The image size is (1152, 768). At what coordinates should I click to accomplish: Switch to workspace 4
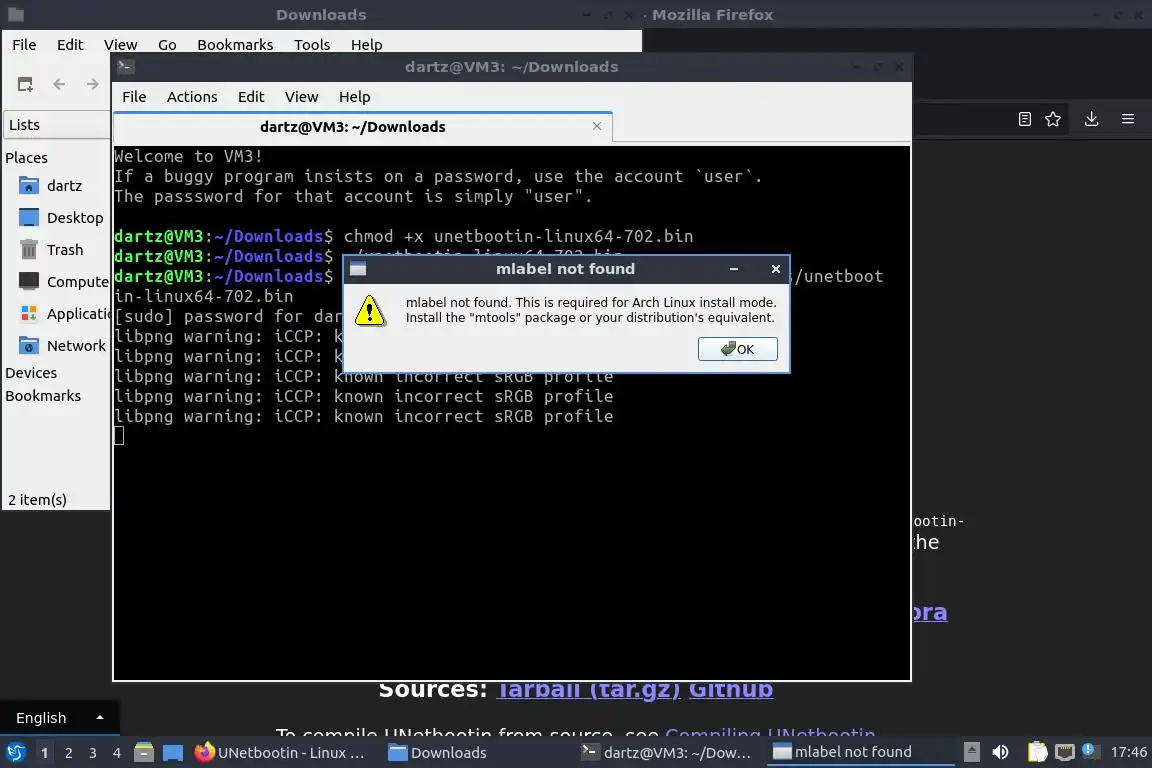click(117, 753)
